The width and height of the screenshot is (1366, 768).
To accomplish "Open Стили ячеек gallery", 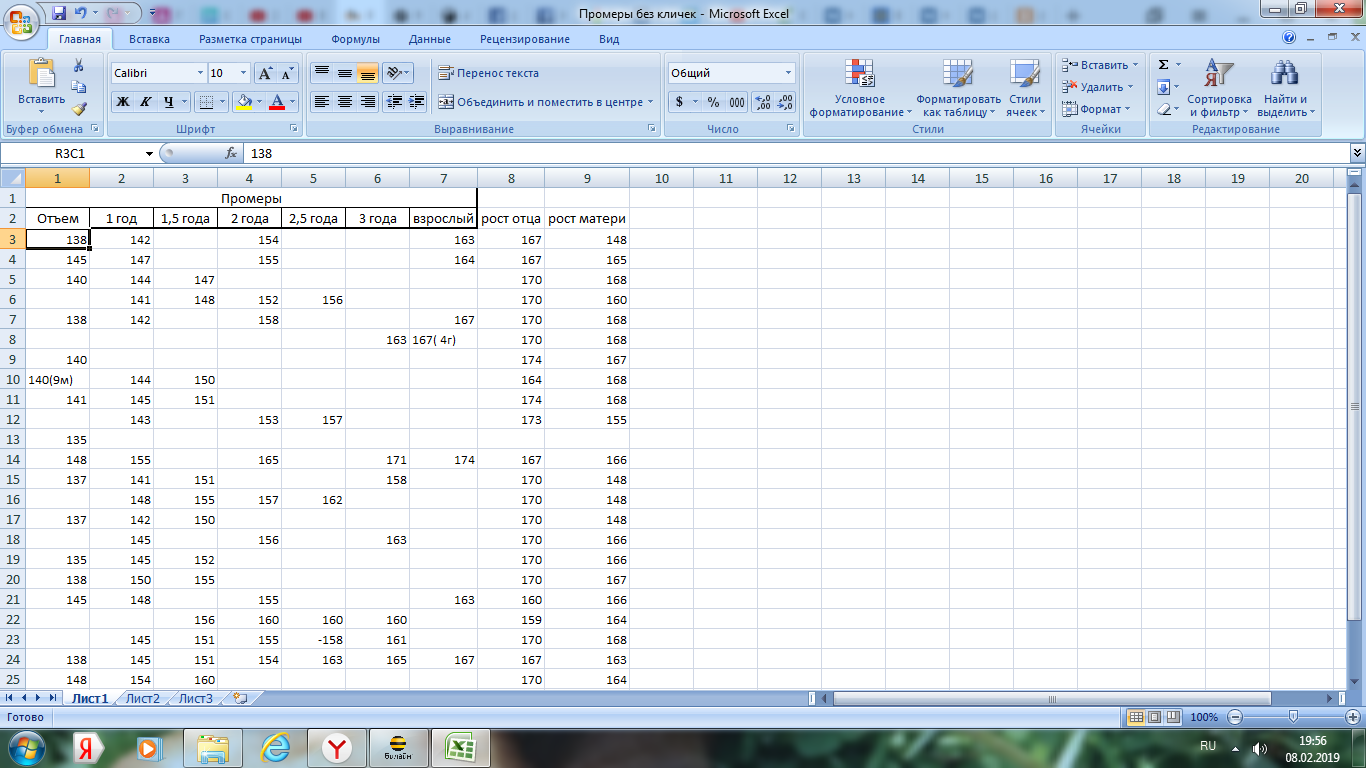I will pos(1025,88).
